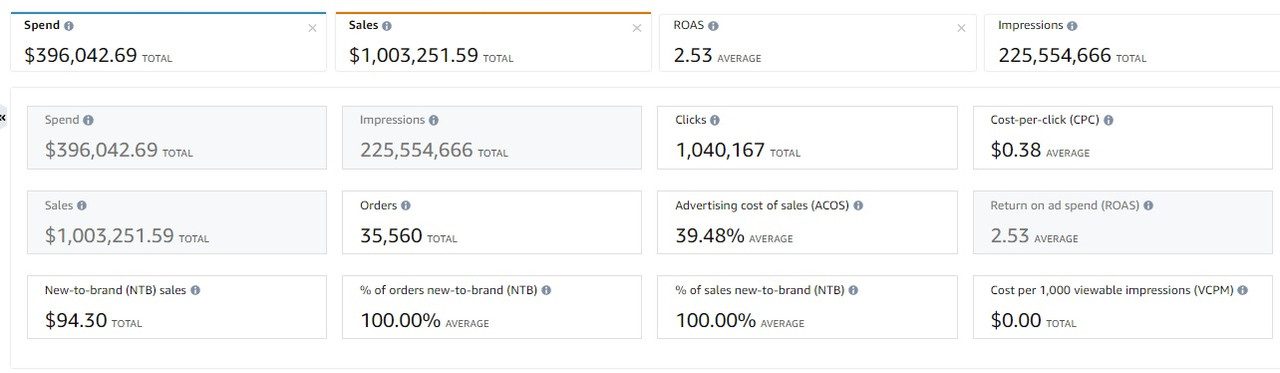Screen dimensions: 1280x373
Task: Click info icon next to top Sales
Action: (x=387, y=26)
